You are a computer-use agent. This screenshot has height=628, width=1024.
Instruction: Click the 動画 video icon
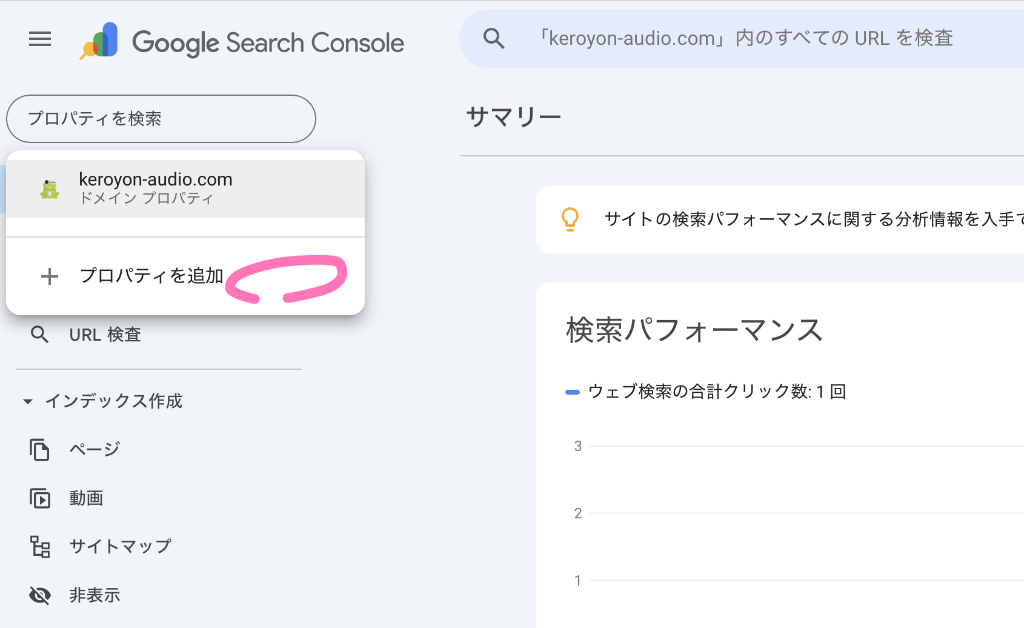click(x=40, y=498)
